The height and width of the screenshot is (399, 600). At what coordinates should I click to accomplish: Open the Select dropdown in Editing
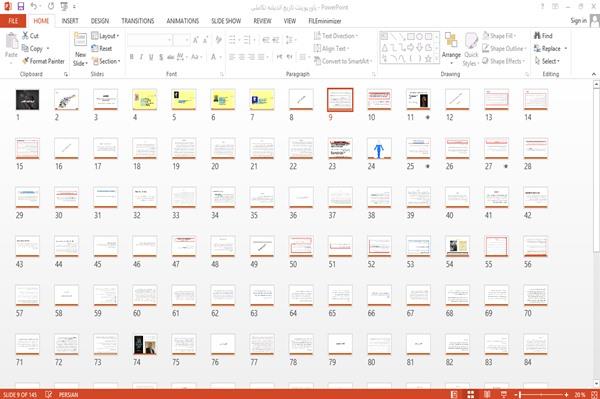[547, 61]
